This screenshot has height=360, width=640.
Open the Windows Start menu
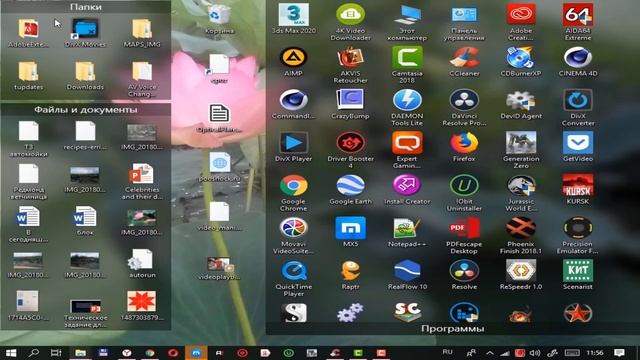click(11, 353)
